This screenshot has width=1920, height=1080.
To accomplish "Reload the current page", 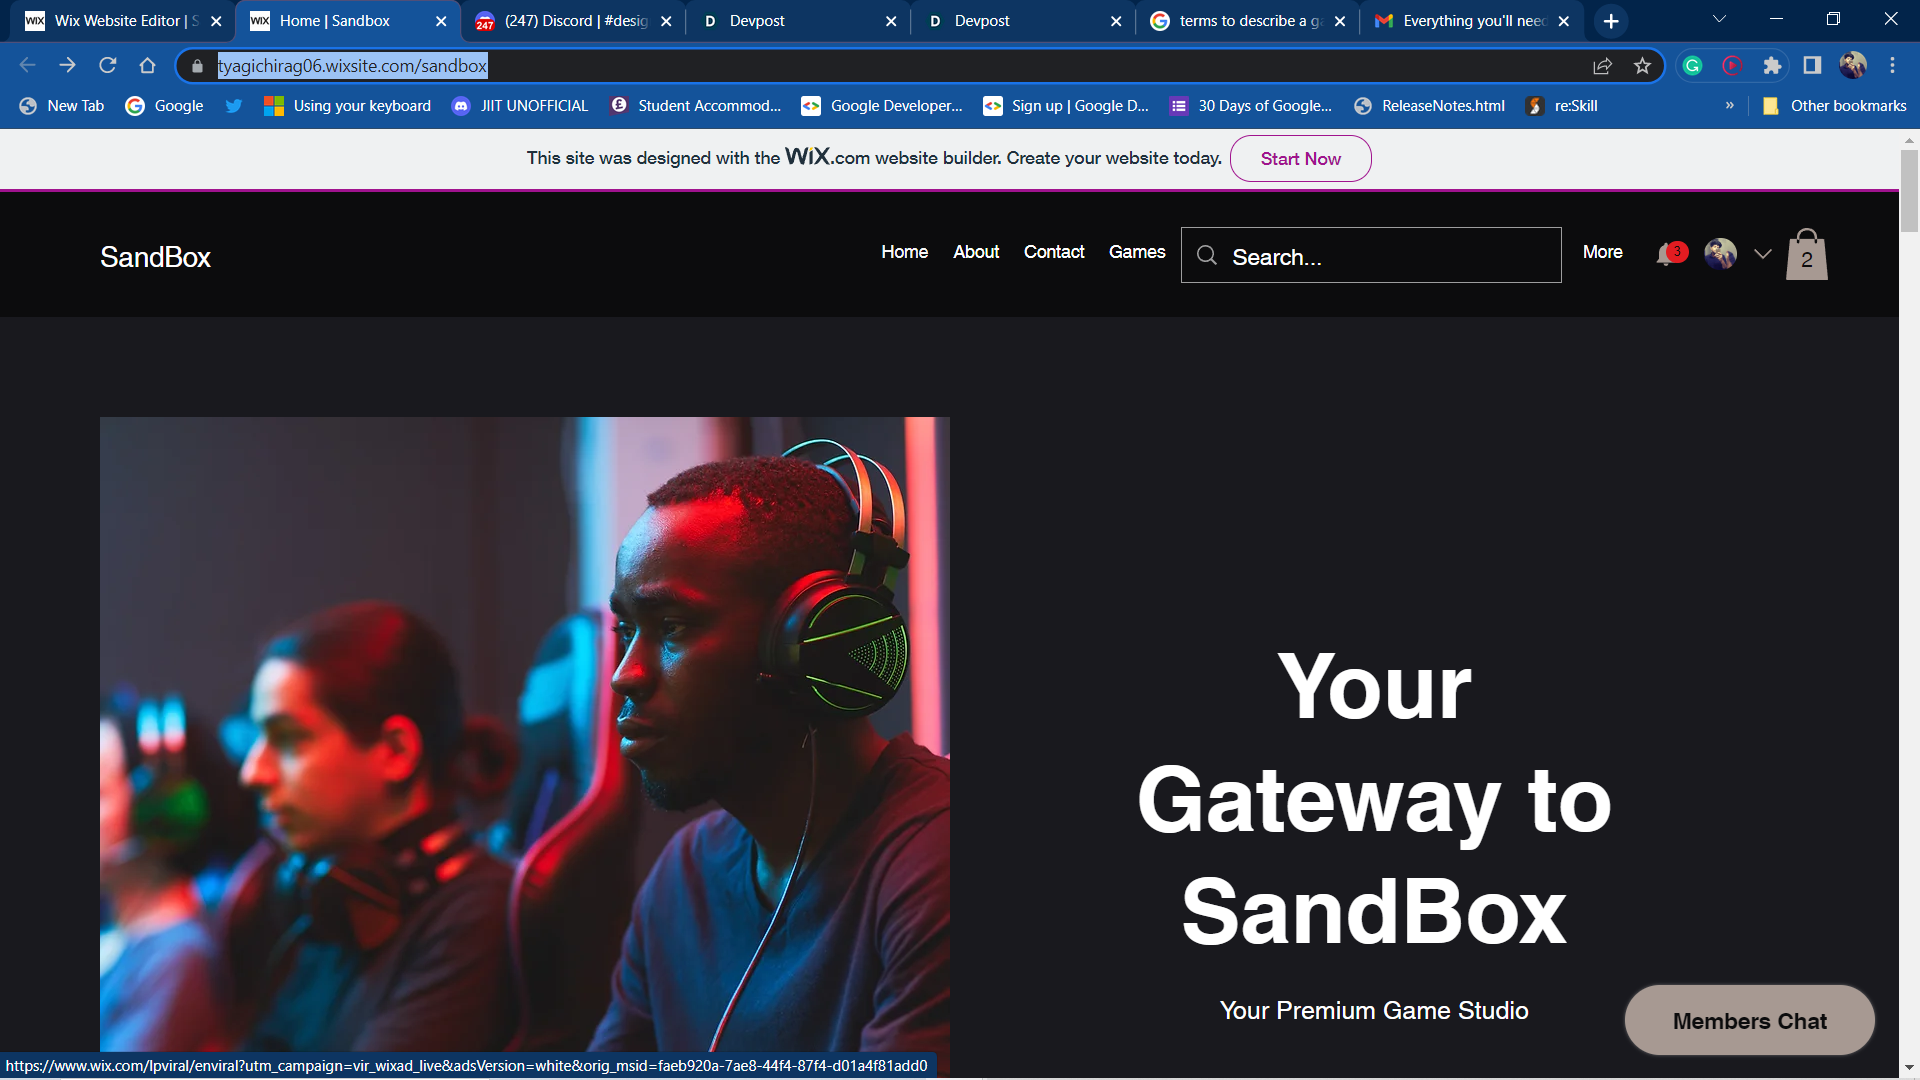I will [108, 66].
